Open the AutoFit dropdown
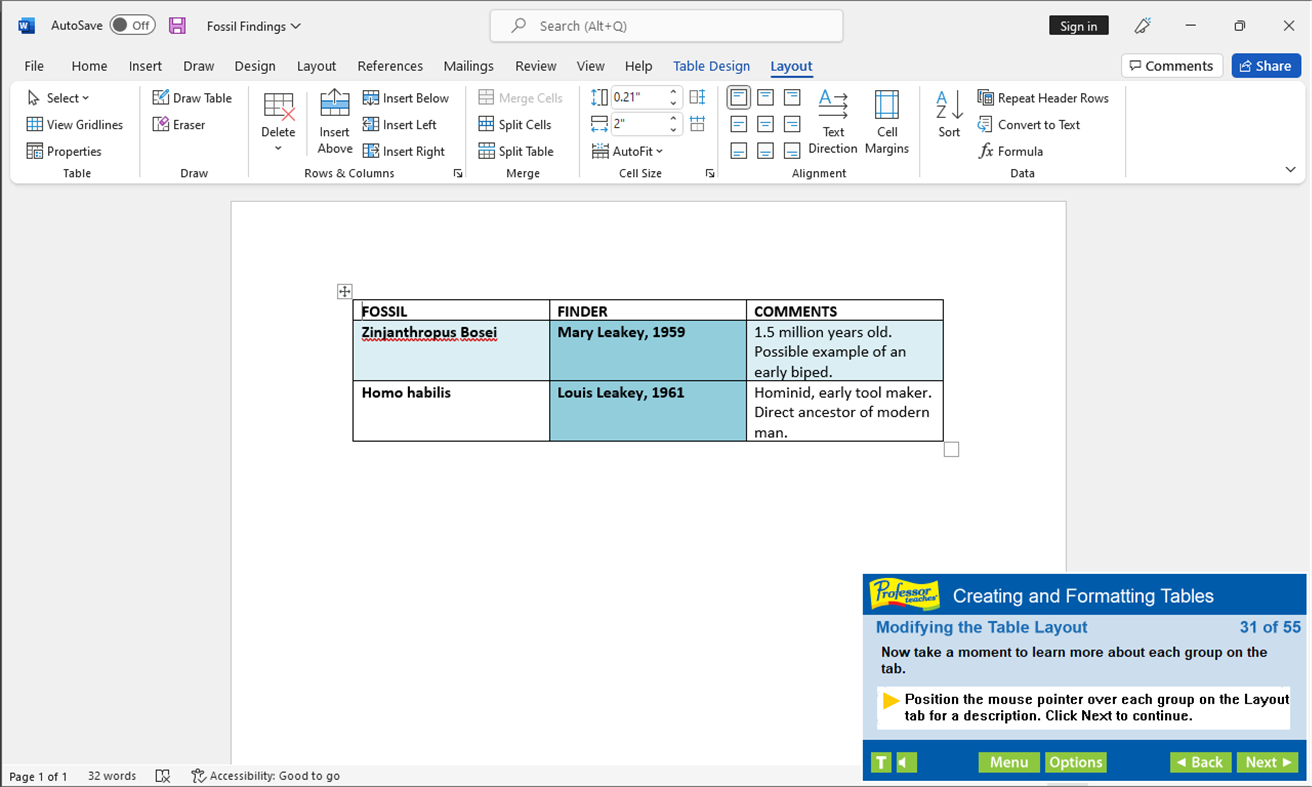The image size is (1312, 787). (x=629, y=151)
